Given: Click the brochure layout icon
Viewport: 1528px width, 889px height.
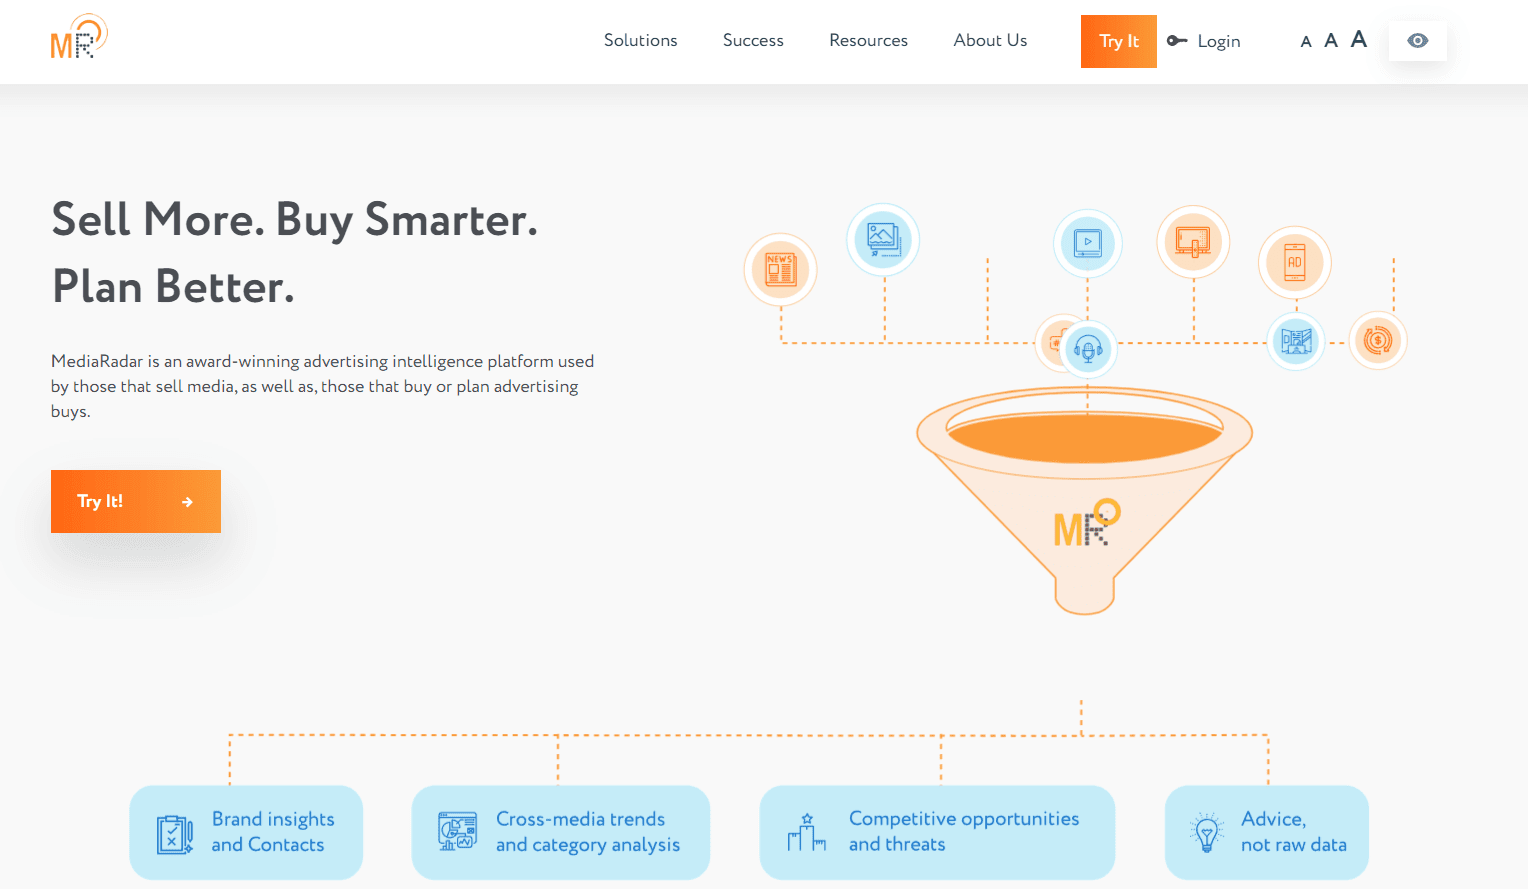Looking at the screenshot, I should tap(1296, 342).
